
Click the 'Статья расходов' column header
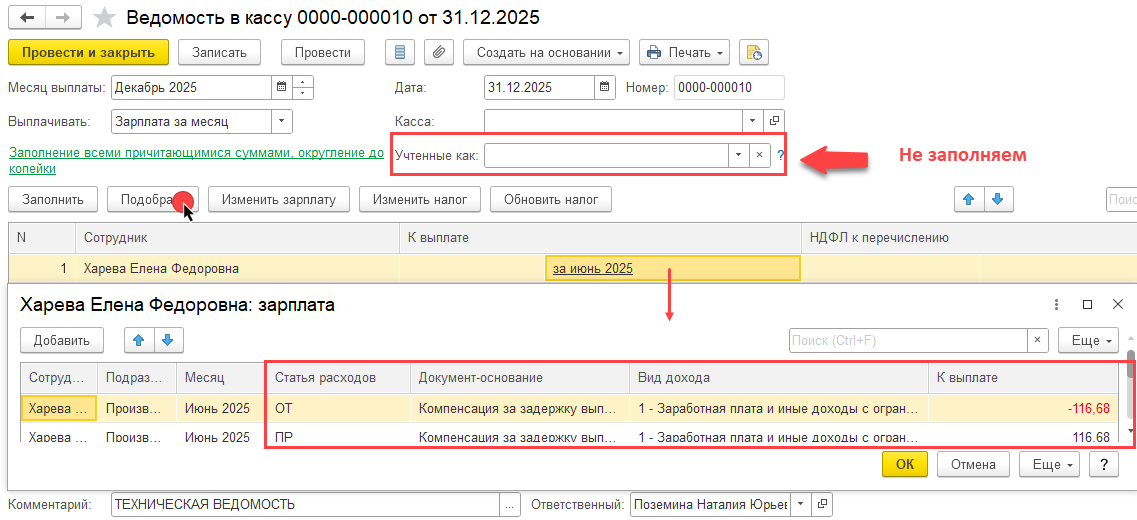pos(339,378)
